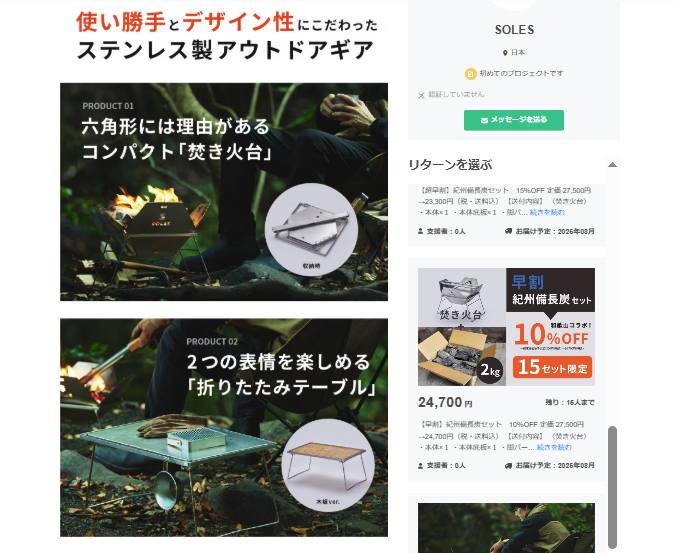This screenshot has height=553, width=679.
Task: Open 続きを読む in the 24,700円 return
Action: coord(554,447)
